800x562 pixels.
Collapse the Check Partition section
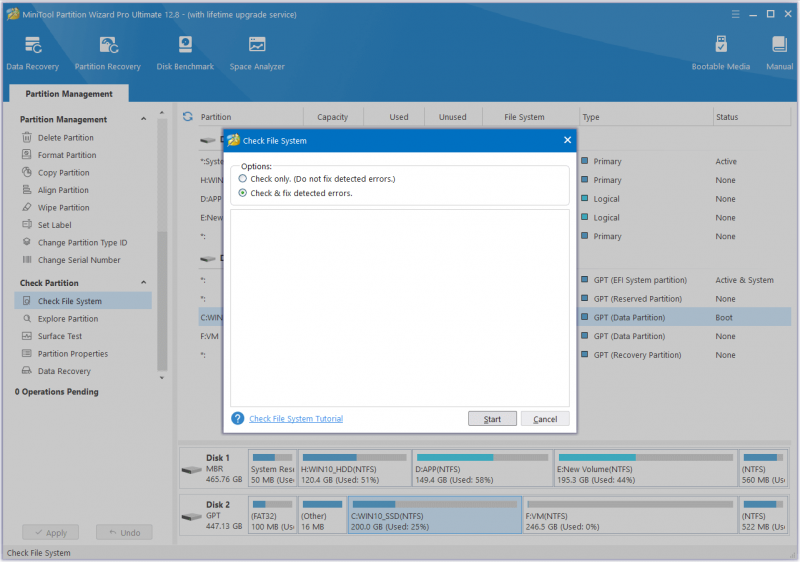(x=143, y=283)
